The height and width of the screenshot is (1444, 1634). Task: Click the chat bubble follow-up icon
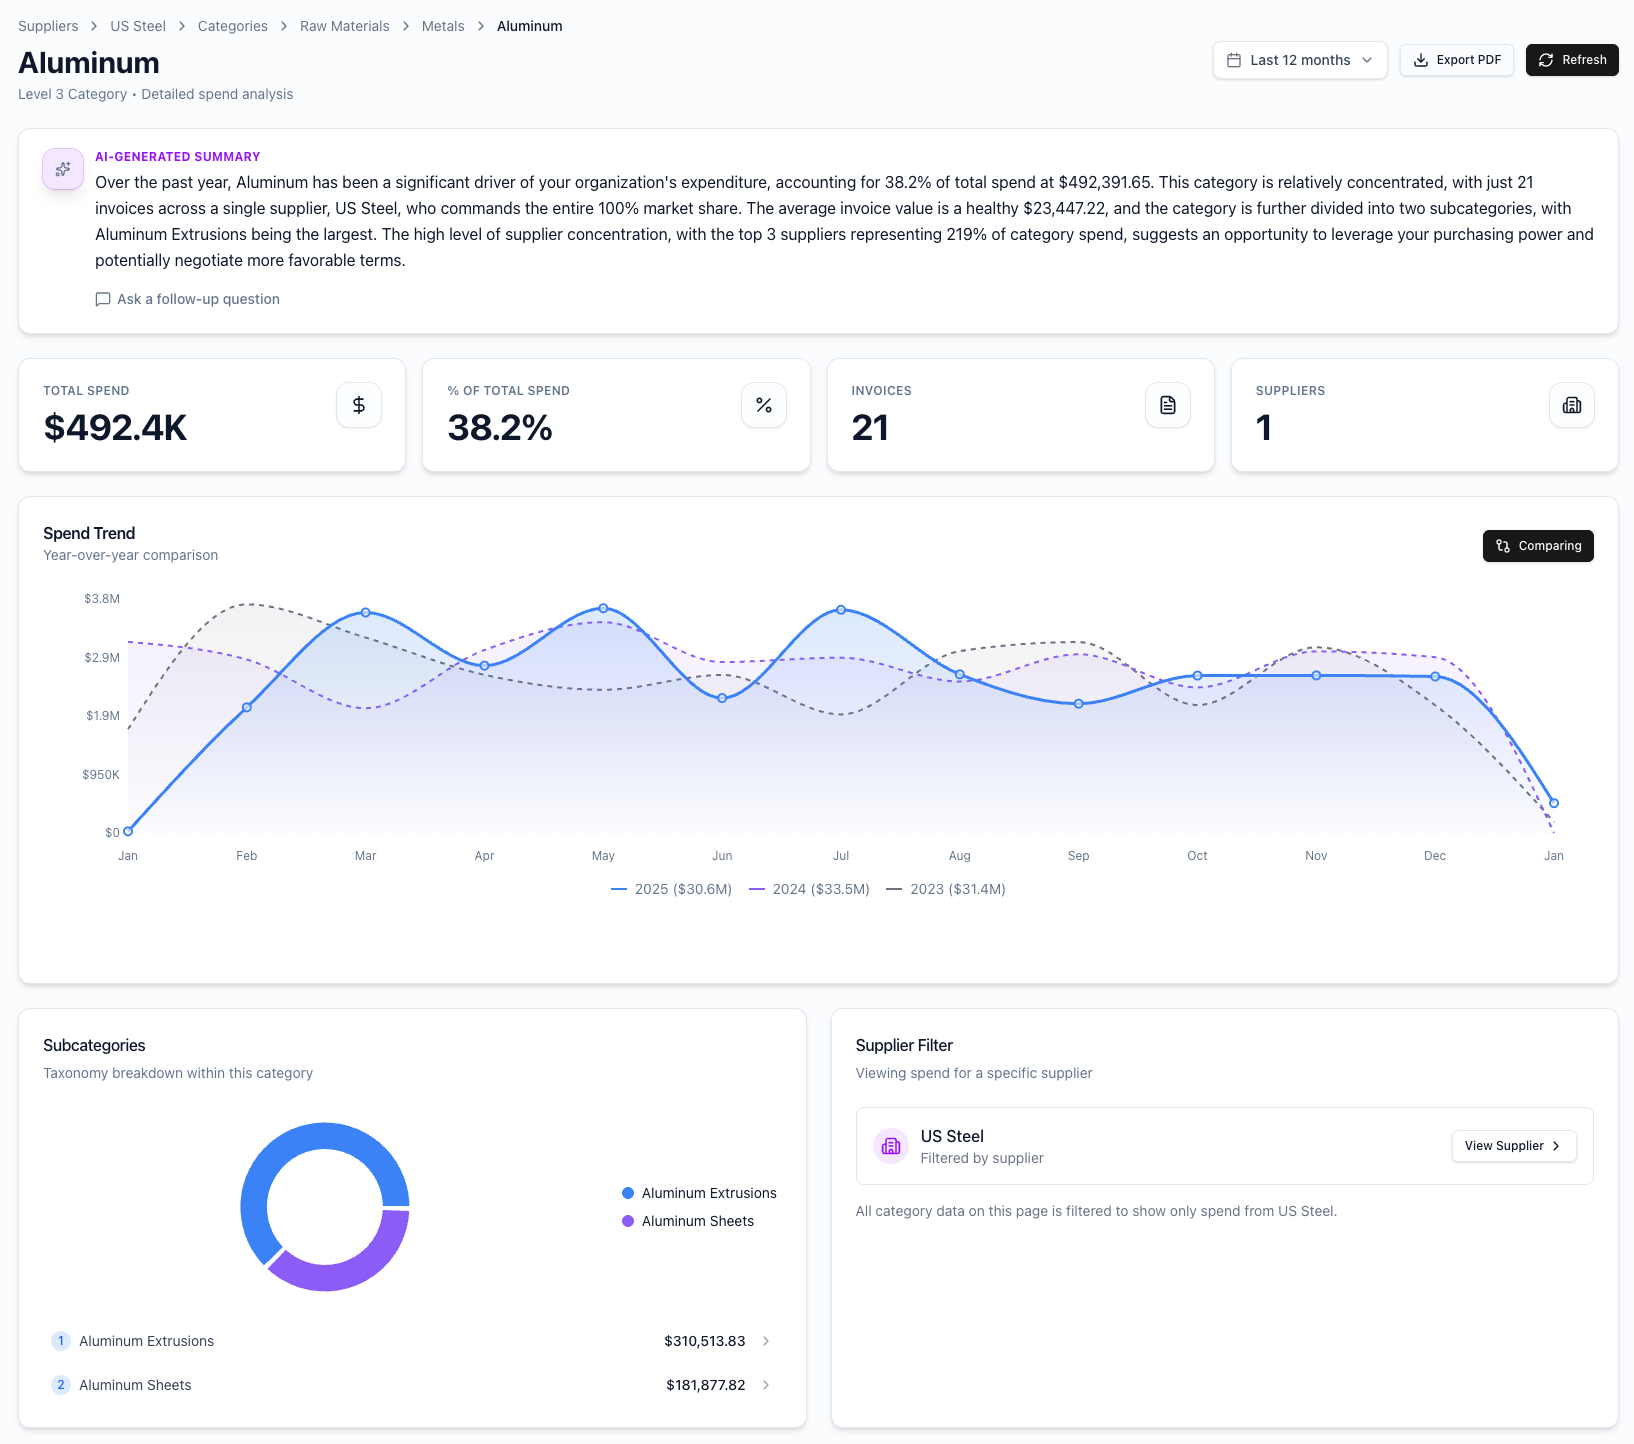click(103, 299)
